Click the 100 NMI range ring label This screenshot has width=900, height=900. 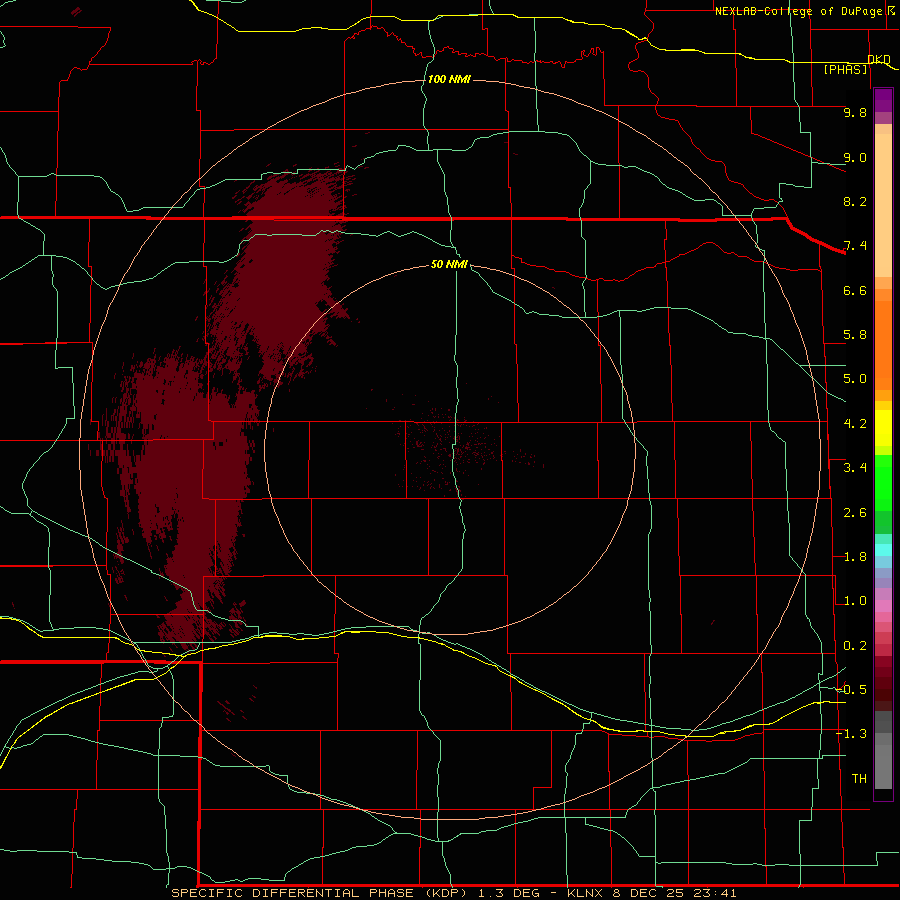(x=449, y=79)
